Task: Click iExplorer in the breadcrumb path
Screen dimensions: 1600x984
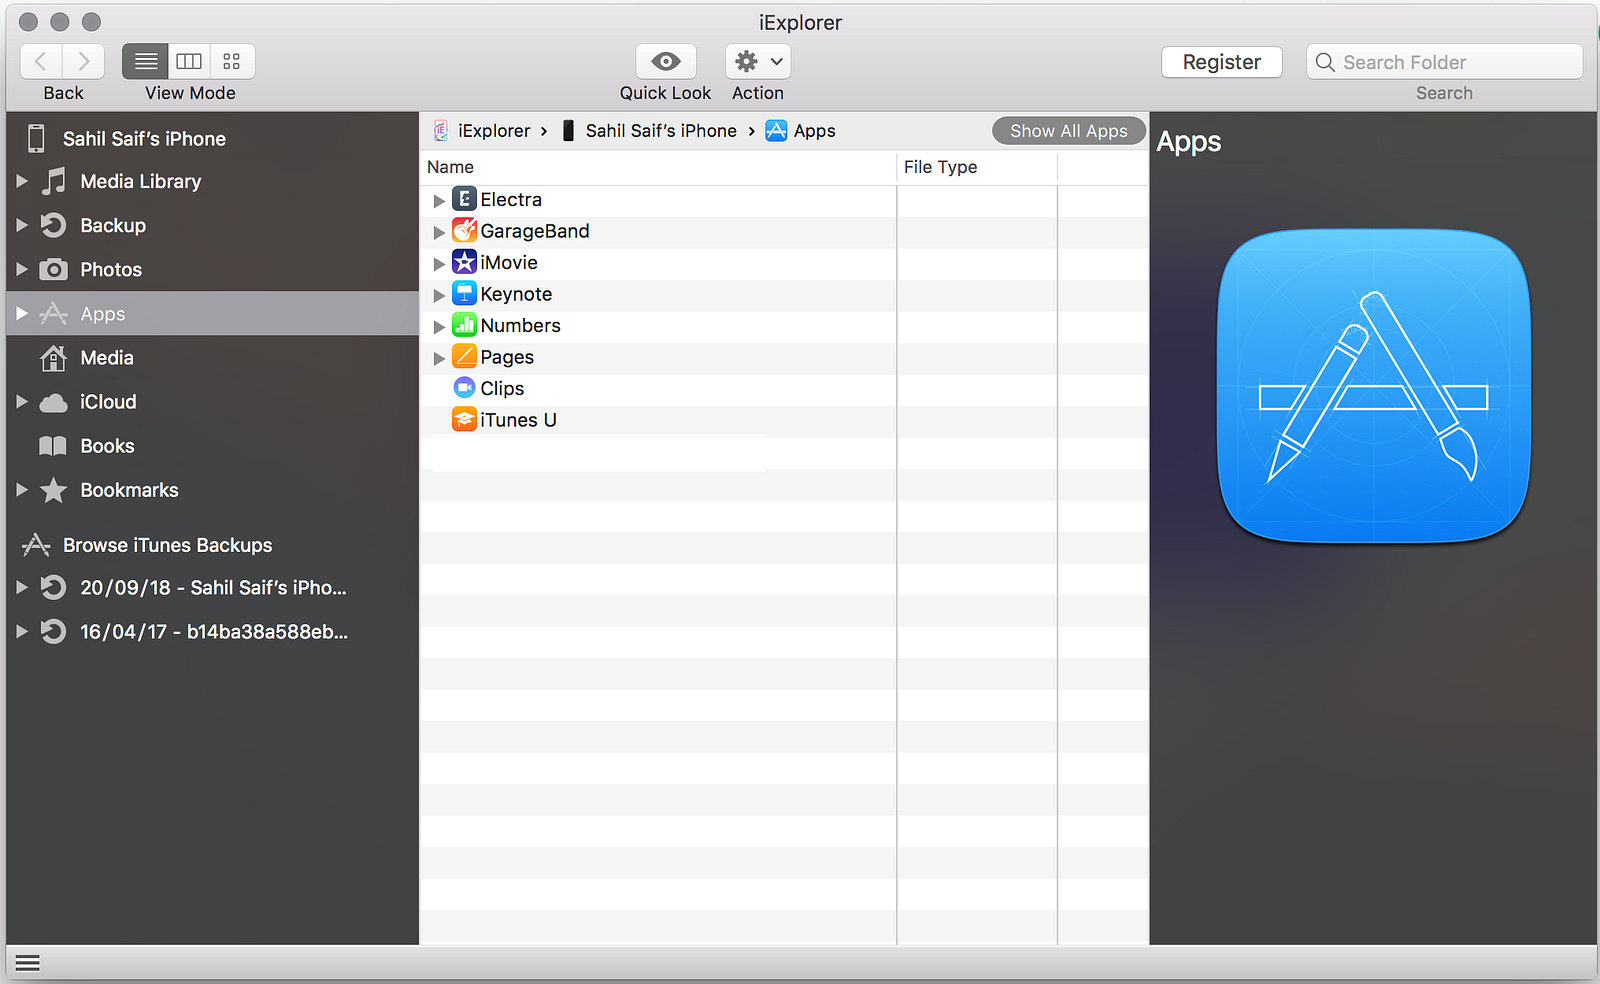Action: click(x=494, y=131)
